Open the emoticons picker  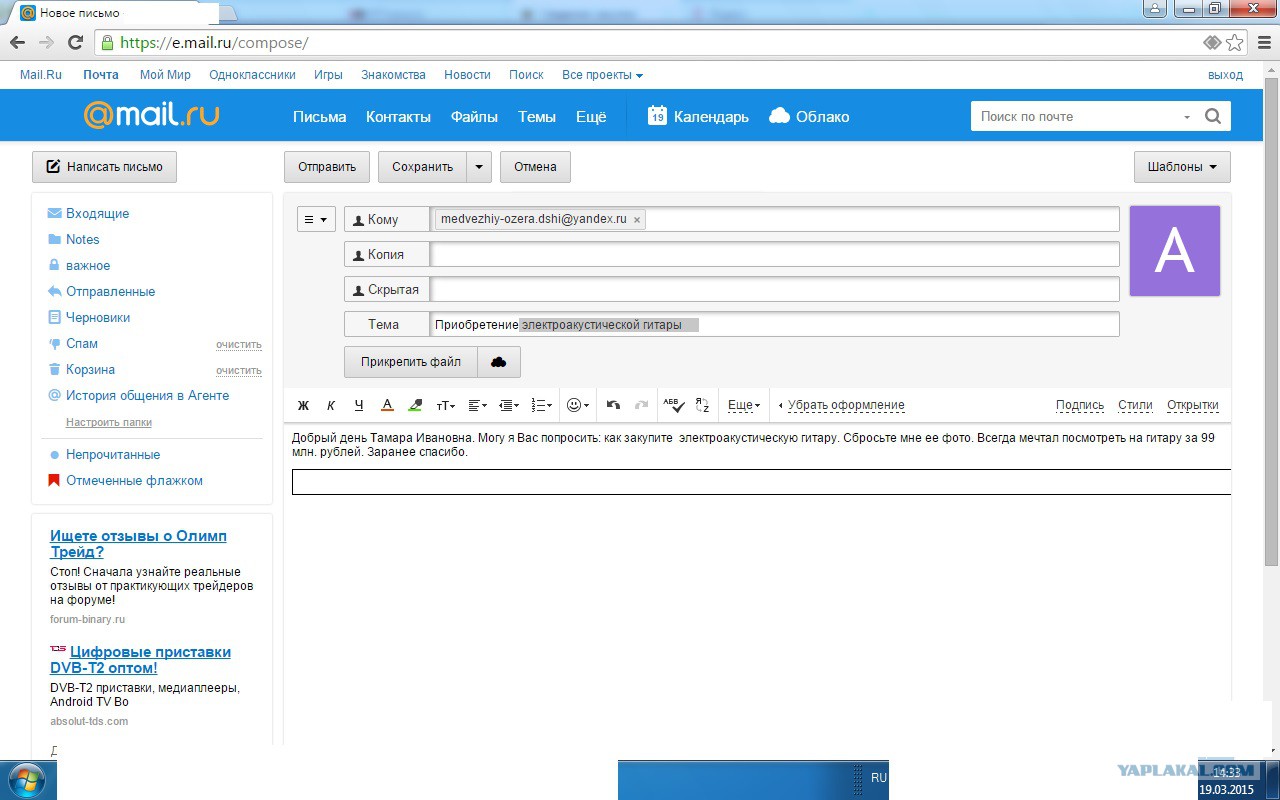click(578, 406)
